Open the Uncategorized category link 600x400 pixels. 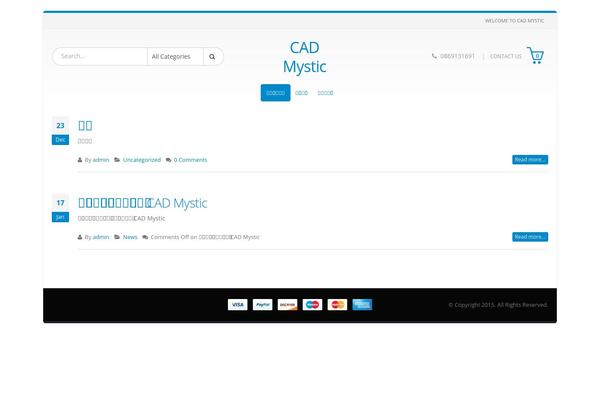coord(142,160)
